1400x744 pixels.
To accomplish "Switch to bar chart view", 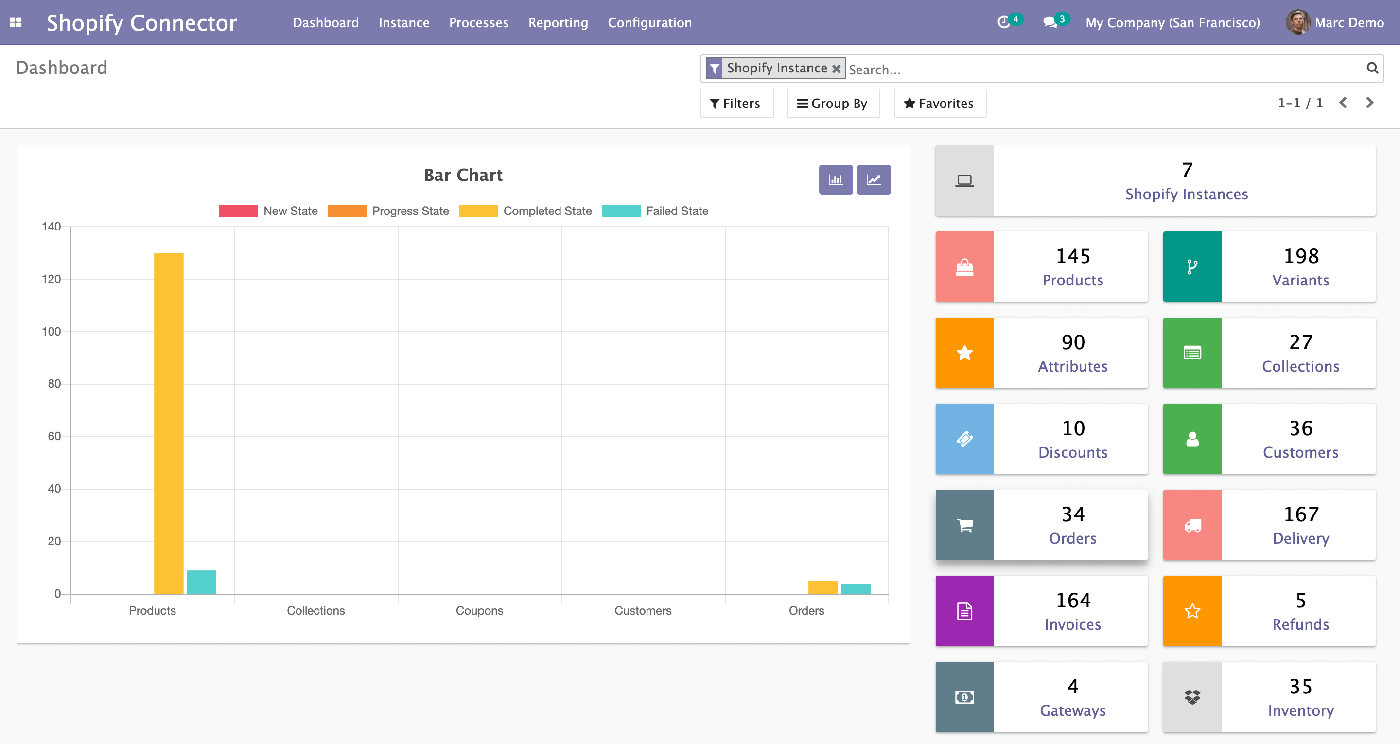I will 835,180.
